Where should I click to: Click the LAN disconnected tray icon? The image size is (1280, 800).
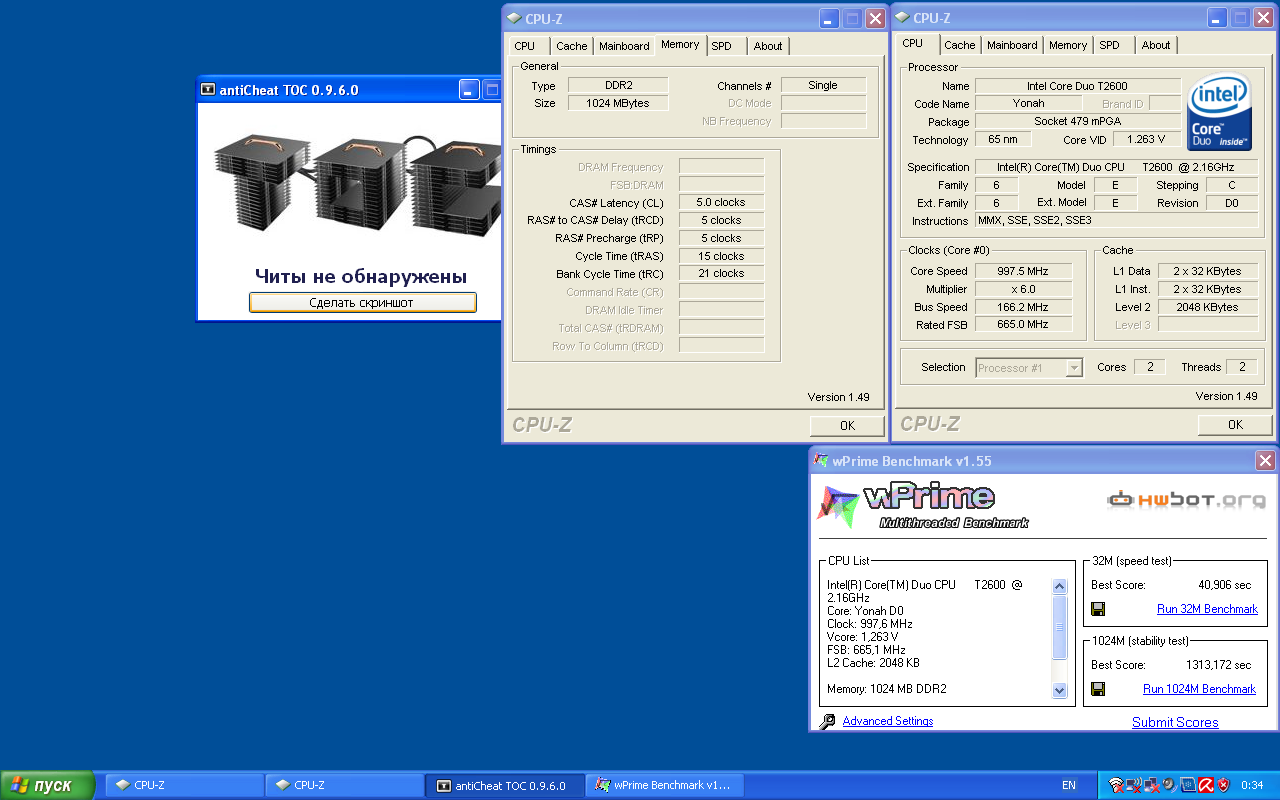pos(1152,785)
